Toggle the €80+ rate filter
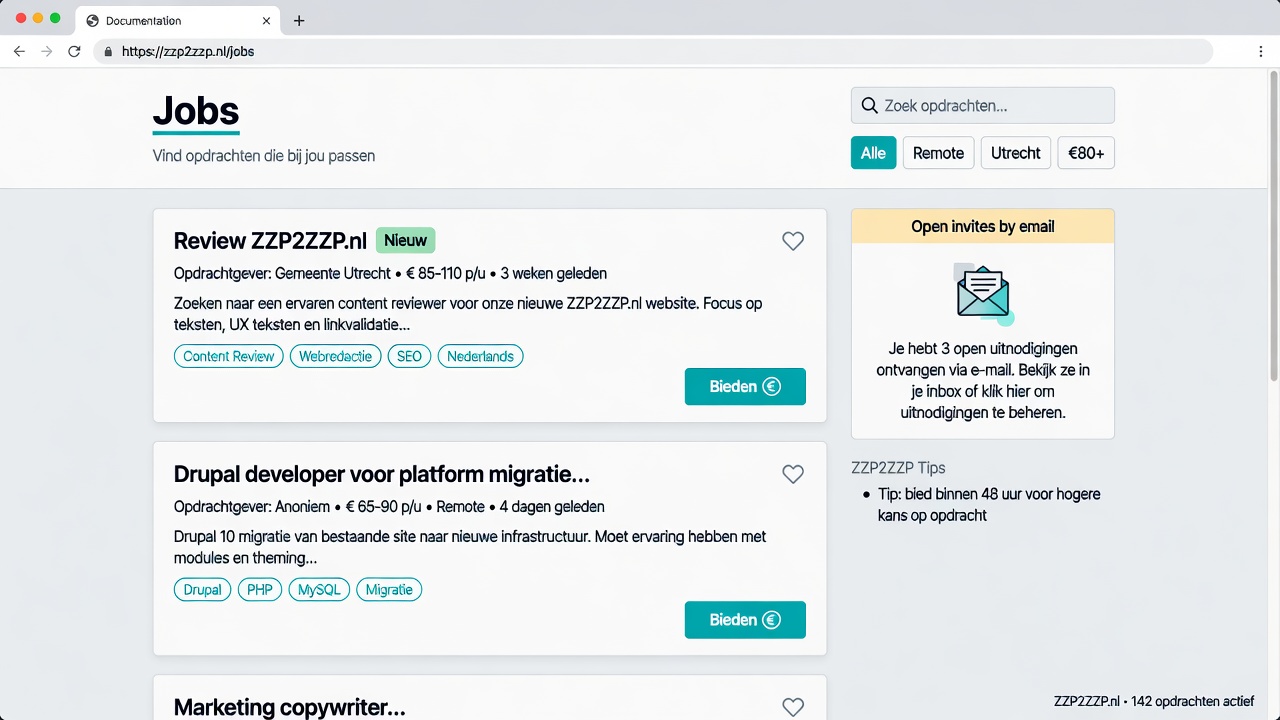The image size is (1280, 720). click(1086, 153)
